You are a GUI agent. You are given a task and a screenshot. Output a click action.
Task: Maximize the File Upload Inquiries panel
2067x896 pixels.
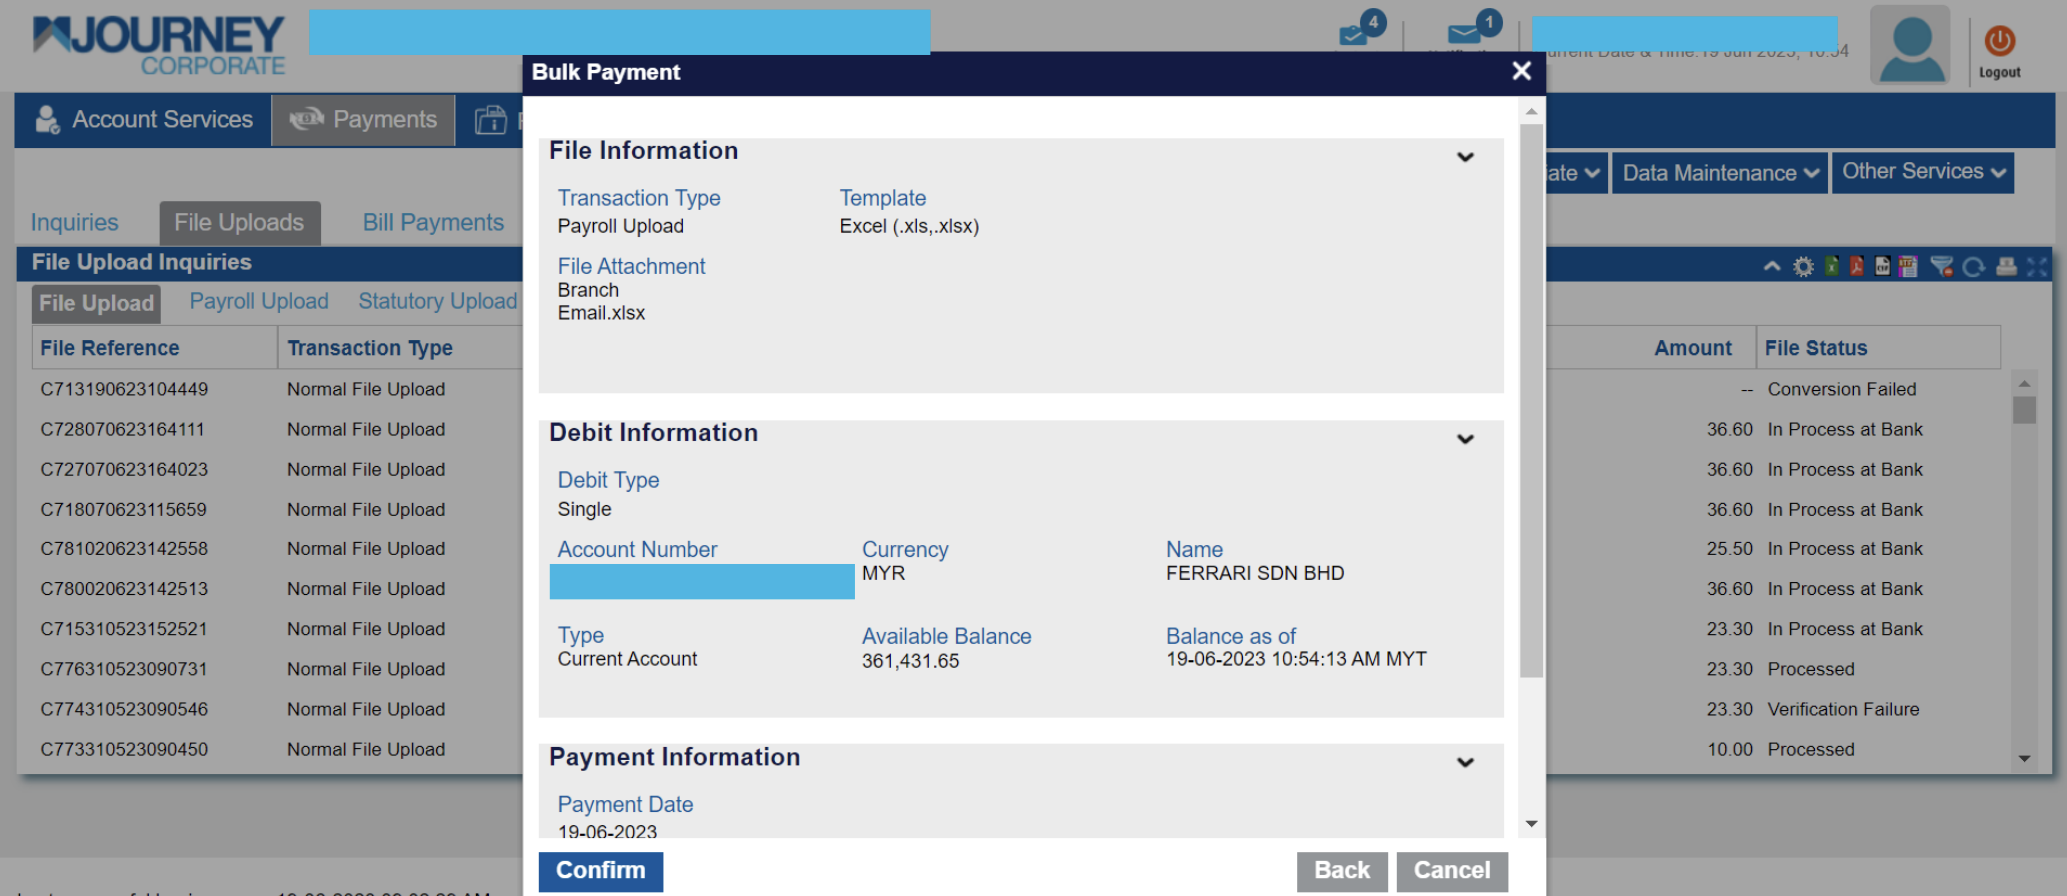click(x=2037, y=266)
